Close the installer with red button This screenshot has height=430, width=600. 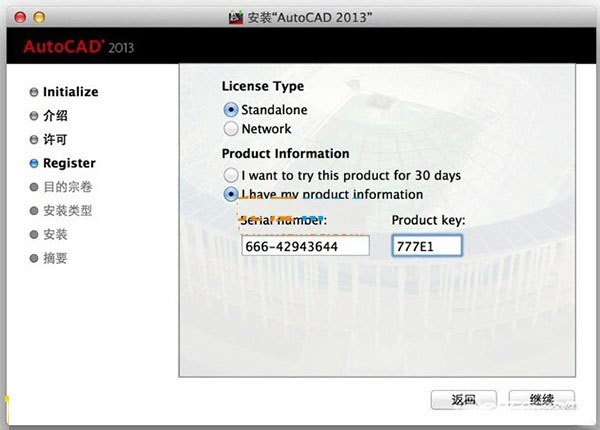point(20,17)
